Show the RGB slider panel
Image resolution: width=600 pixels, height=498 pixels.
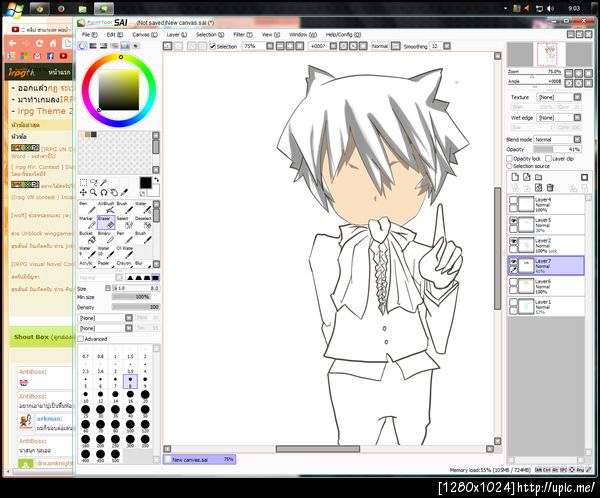tap(93, 46)
